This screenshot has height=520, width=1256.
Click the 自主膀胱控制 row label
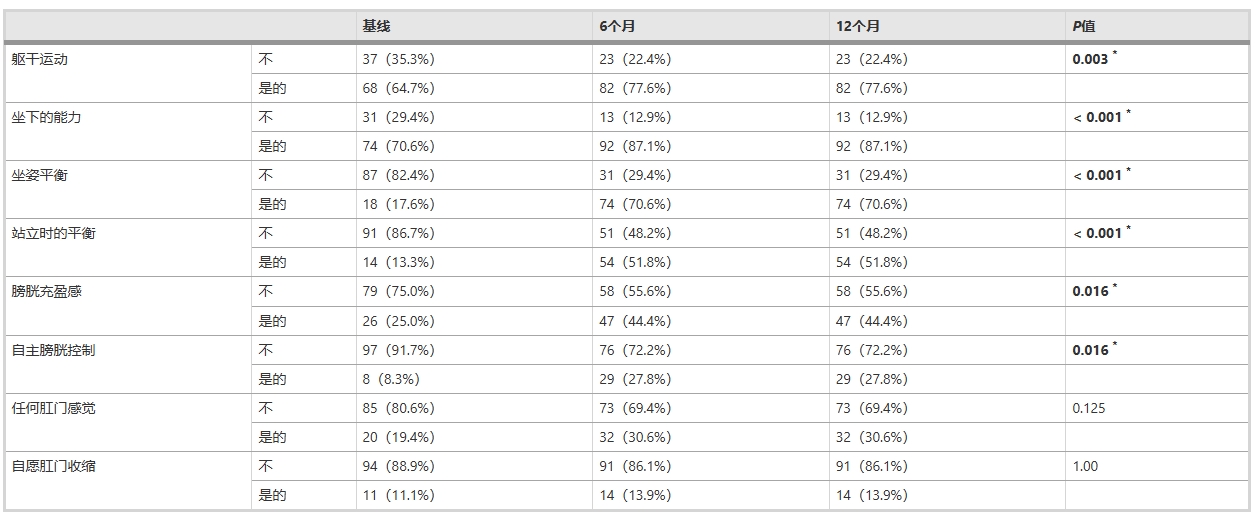click(54, 350)
